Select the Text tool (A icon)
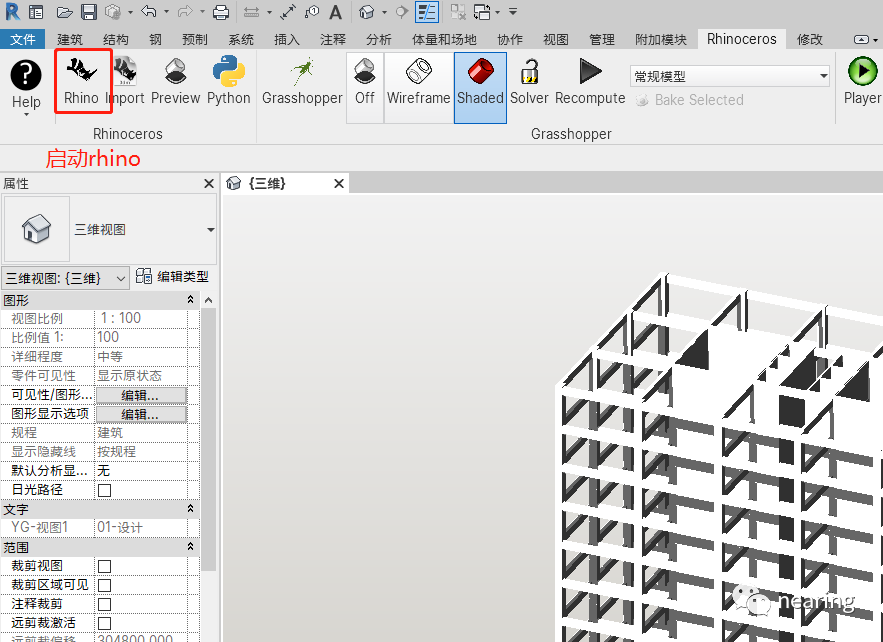 [336, 12]
